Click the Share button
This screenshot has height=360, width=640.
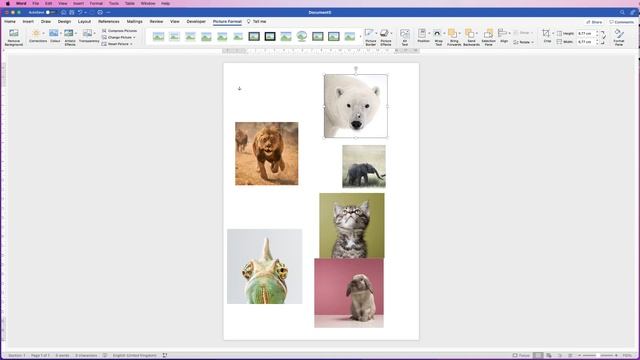tap(594, 22)
